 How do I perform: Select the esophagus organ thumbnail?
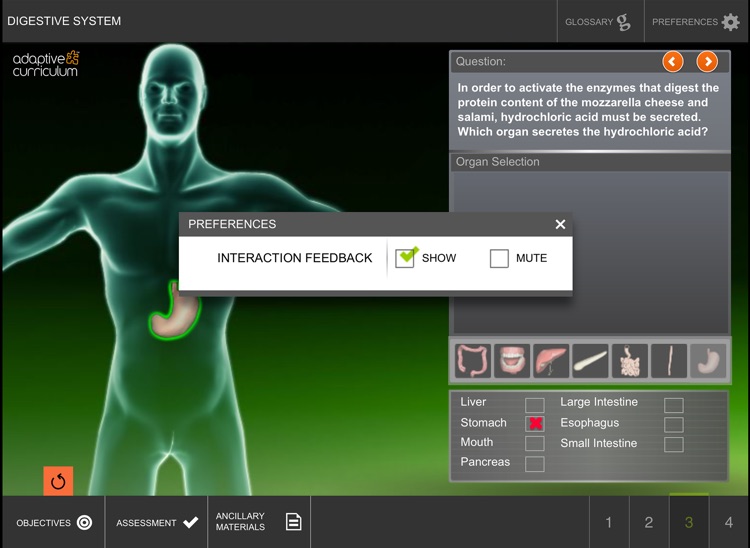(x=669, y=361)
